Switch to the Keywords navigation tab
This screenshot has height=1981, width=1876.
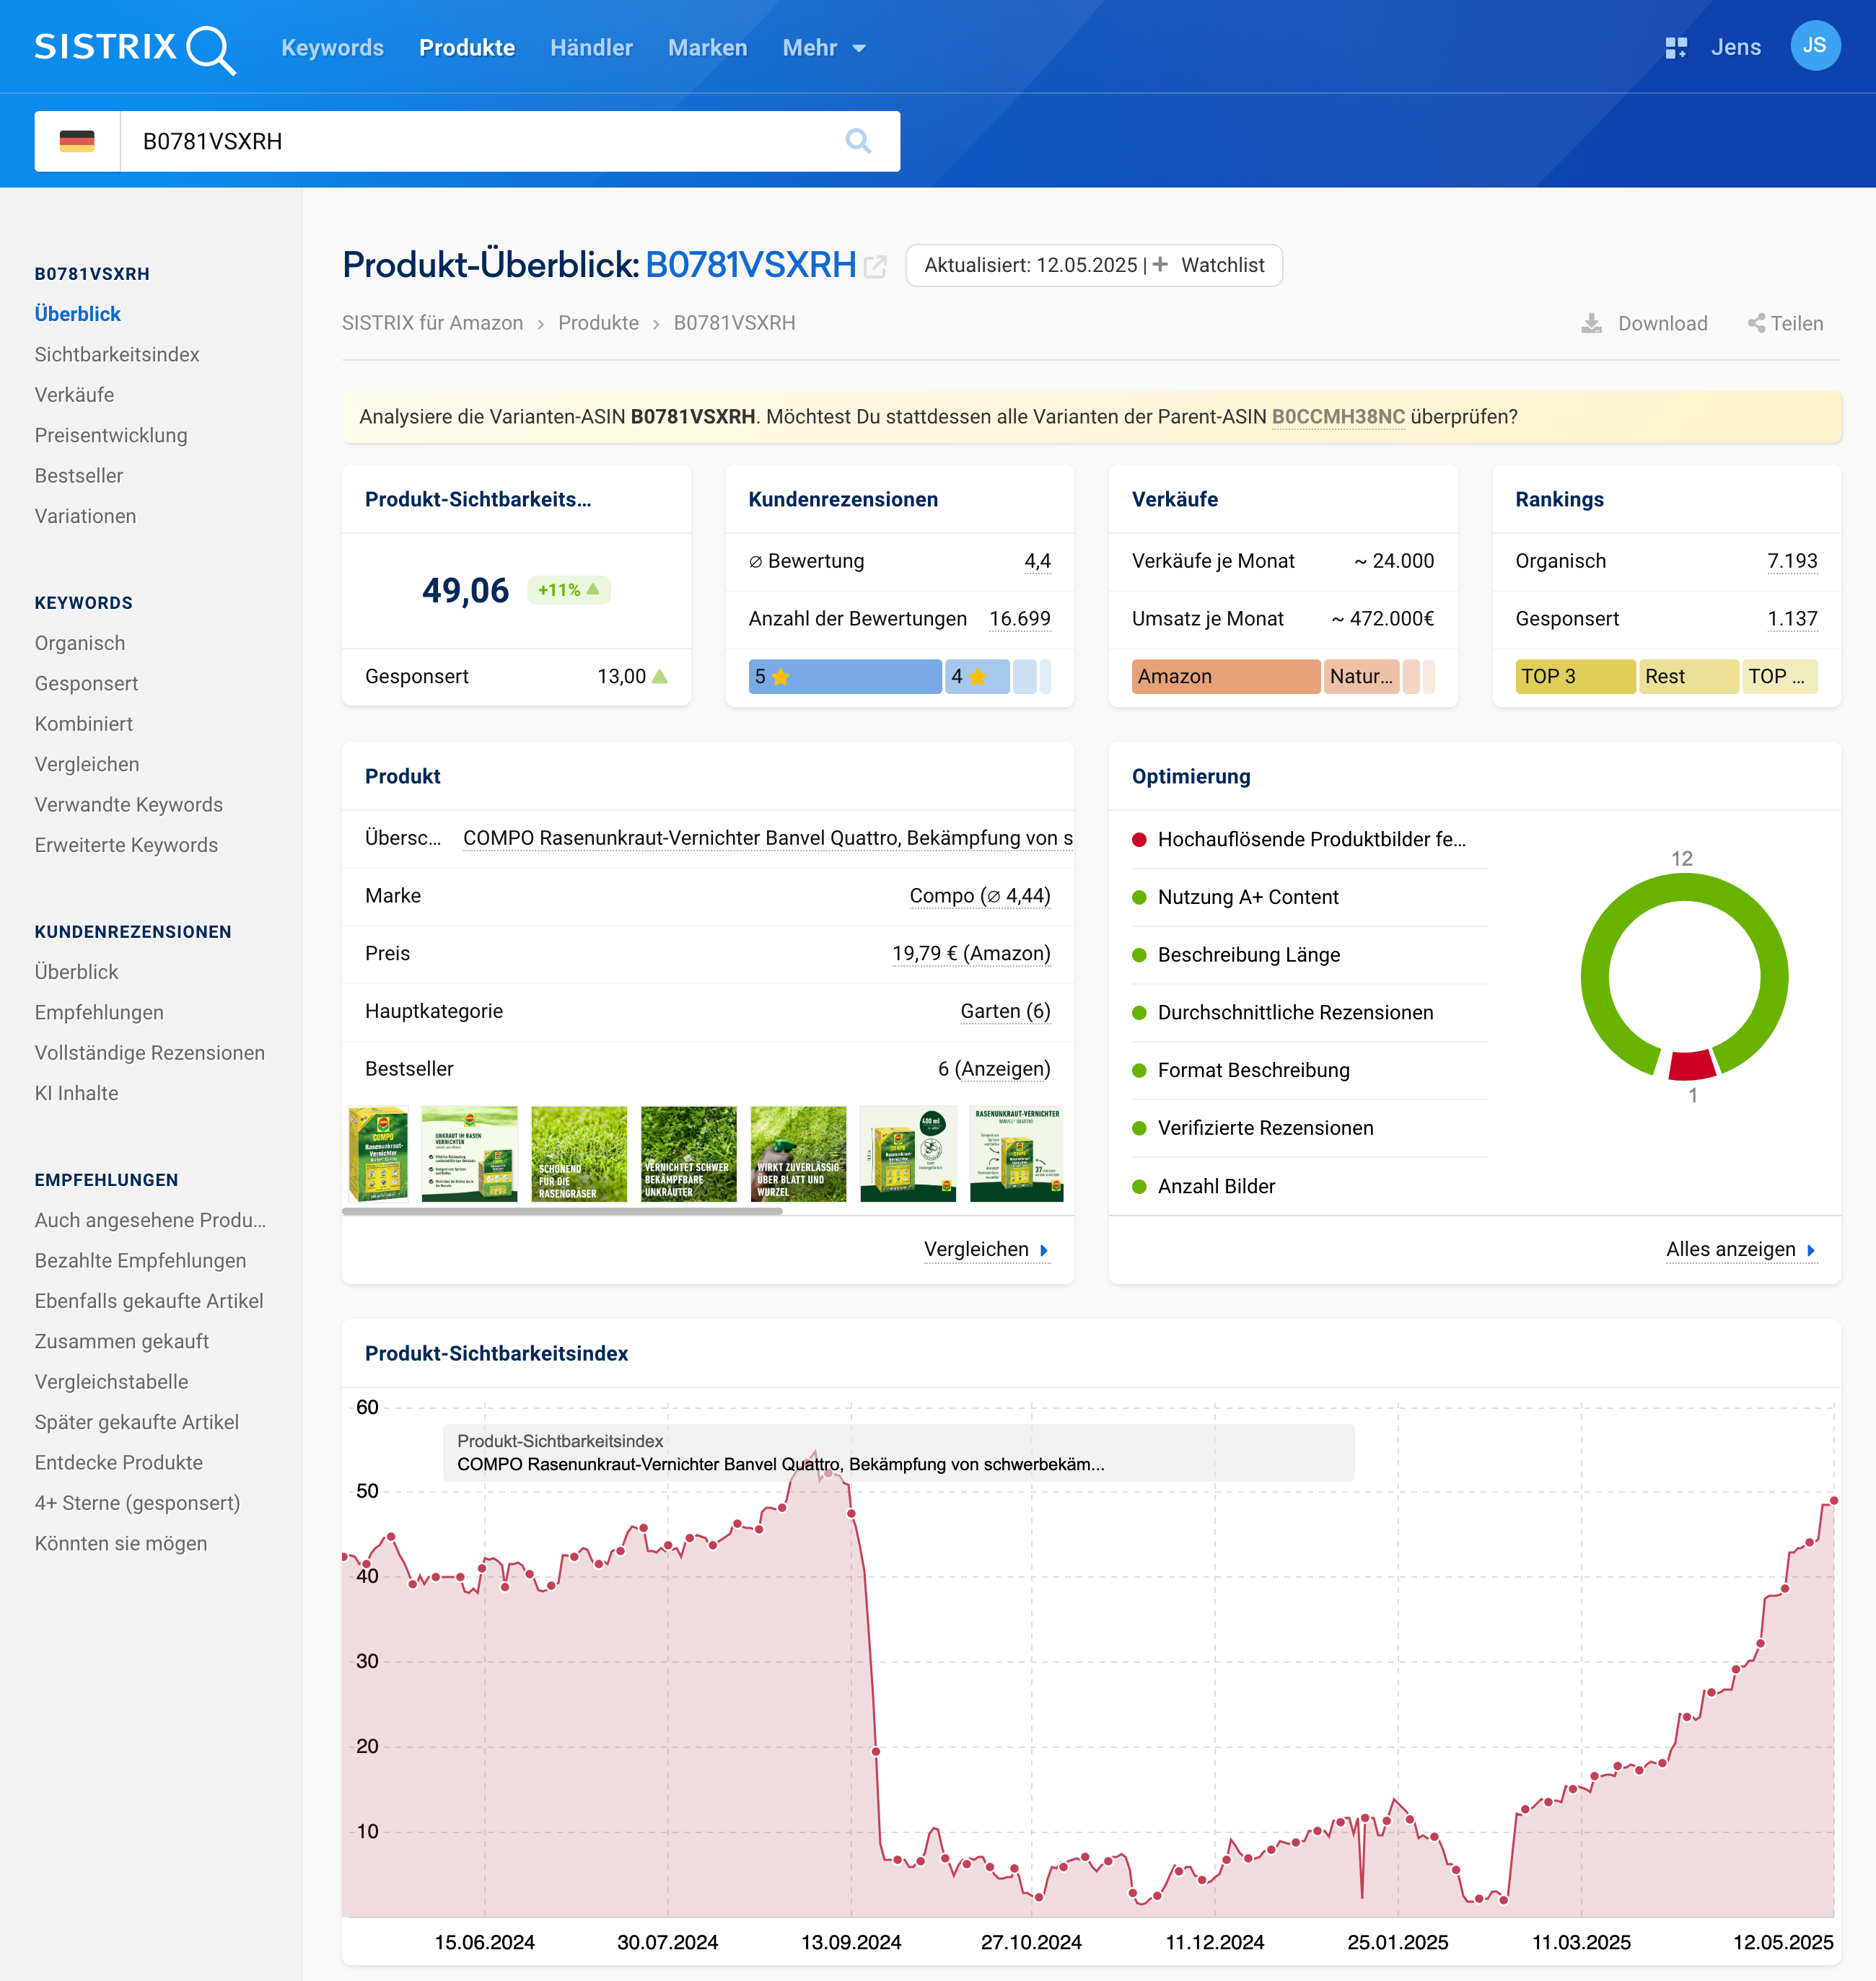coord(332,48)
